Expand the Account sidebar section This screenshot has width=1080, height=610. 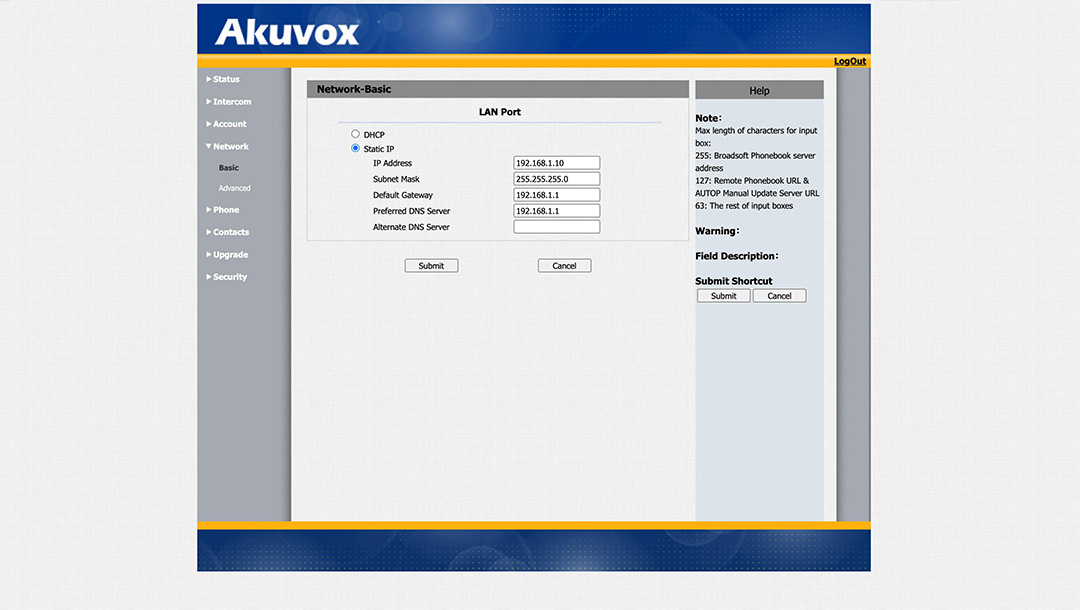click(229, 124)
